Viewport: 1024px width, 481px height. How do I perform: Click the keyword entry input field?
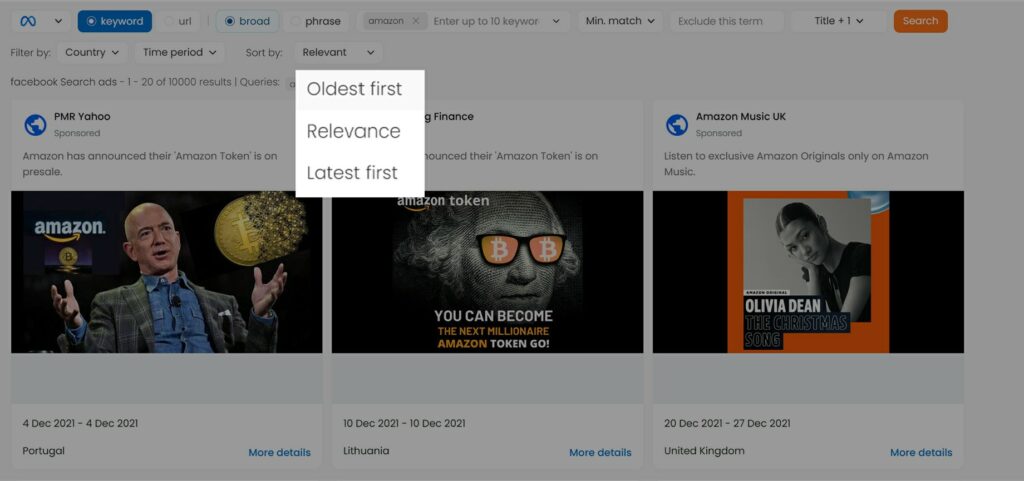click(487, 21)
